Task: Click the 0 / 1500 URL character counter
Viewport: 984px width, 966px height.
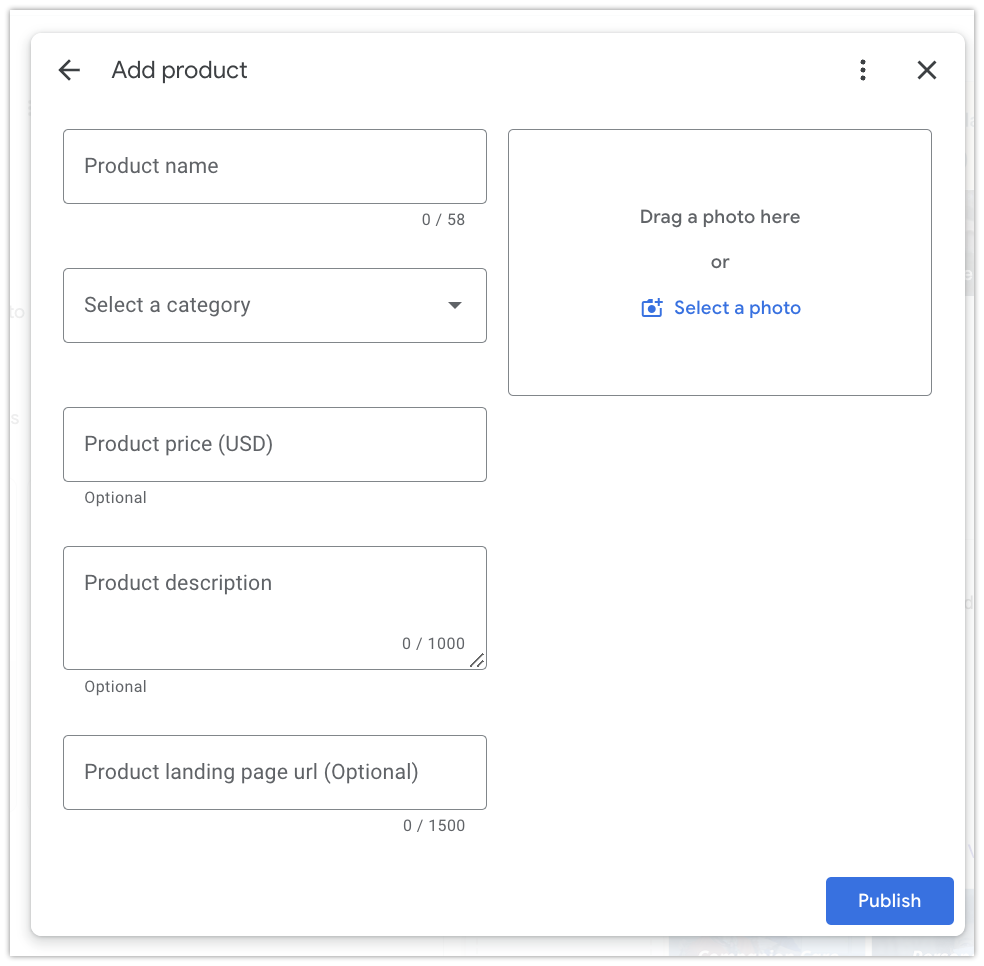Action: tap(434, 826)
